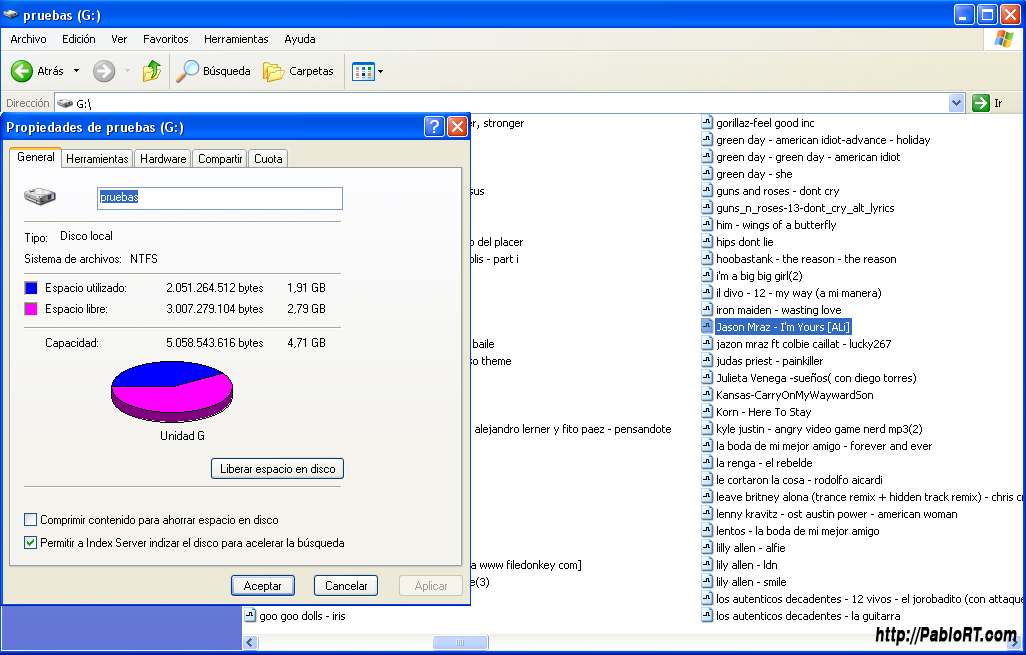Expand the Dirección address bar dropdown
The height and width of the screenshot is (655, 1026).
tap(955, 103)
